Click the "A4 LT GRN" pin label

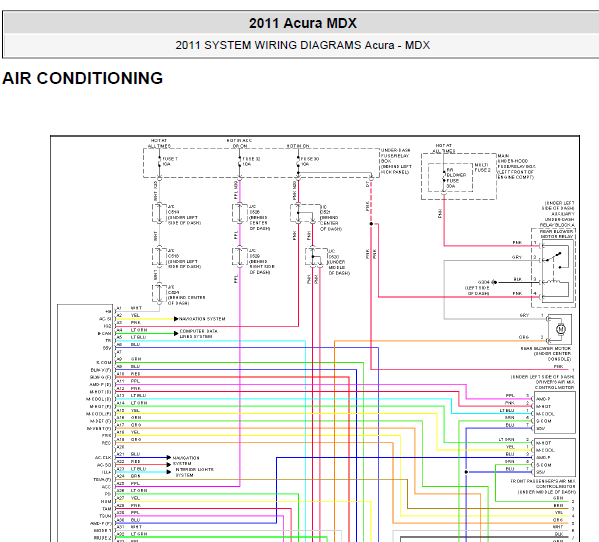tap(132, 330)
